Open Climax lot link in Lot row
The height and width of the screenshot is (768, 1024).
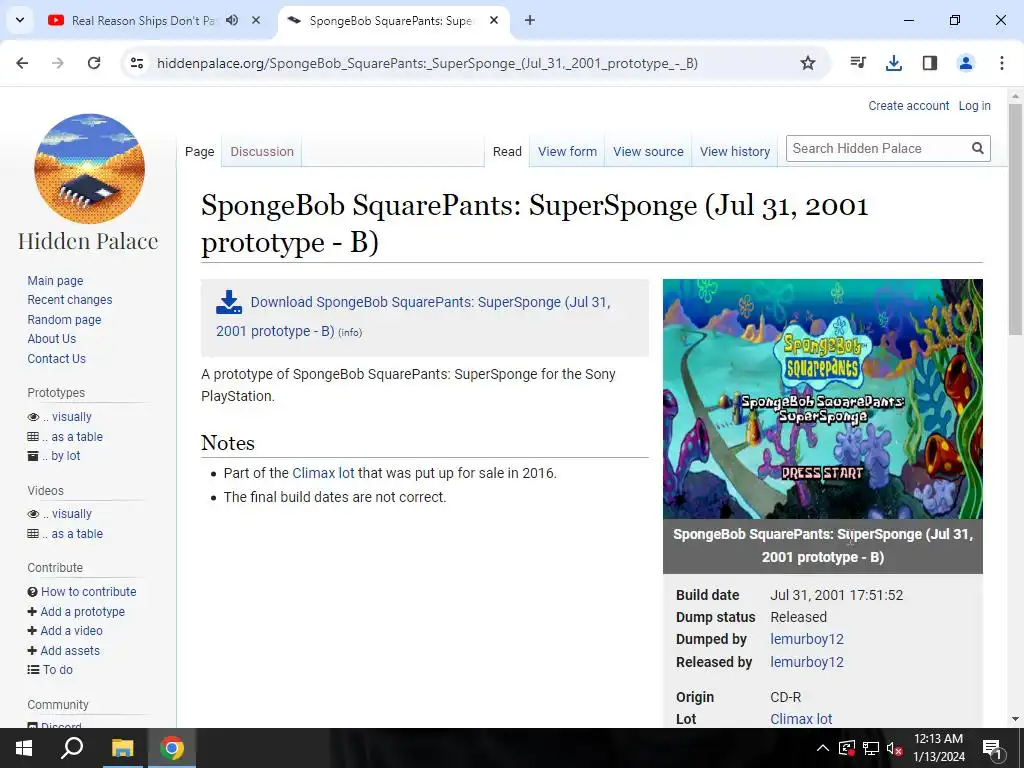click(x=801, y=719)
